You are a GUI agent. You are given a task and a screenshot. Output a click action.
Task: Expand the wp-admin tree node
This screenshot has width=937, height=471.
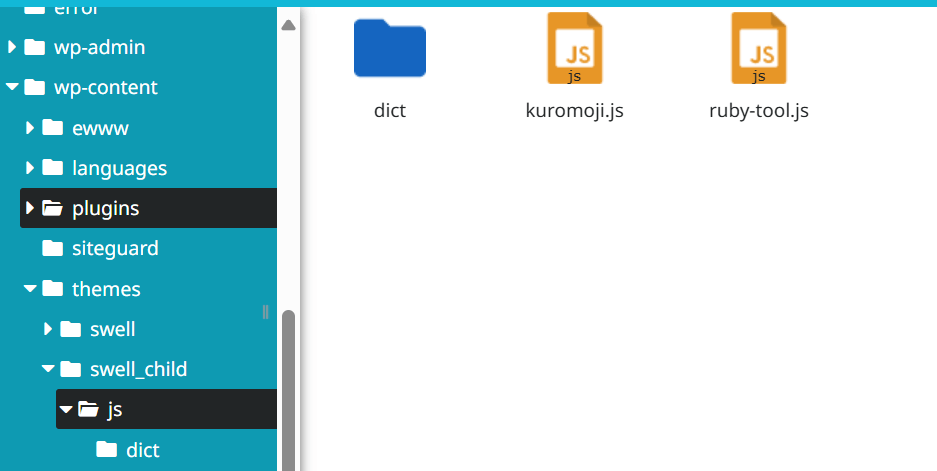point(12,47)
